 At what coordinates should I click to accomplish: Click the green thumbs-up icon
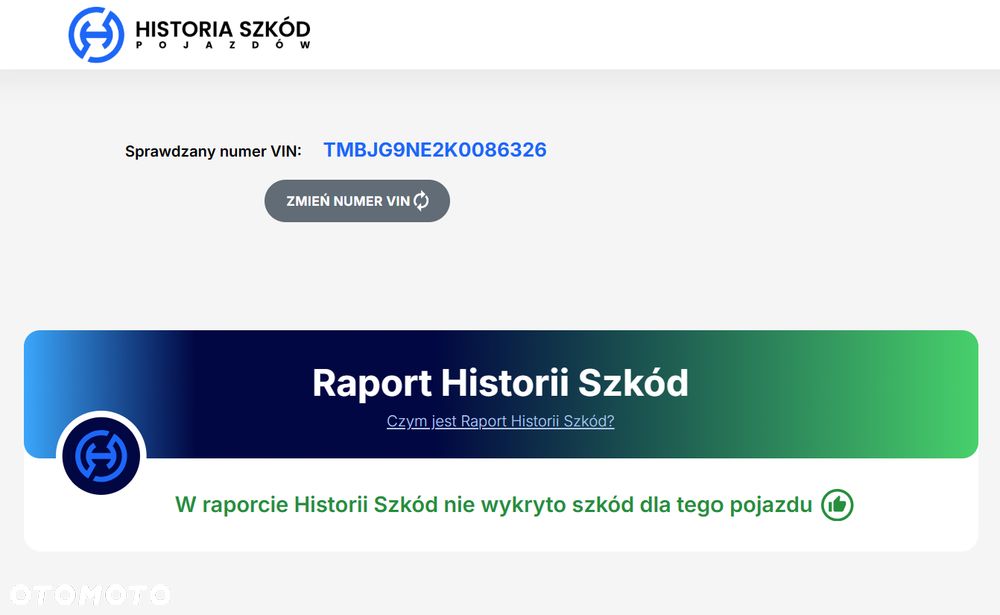pos(837,505)
